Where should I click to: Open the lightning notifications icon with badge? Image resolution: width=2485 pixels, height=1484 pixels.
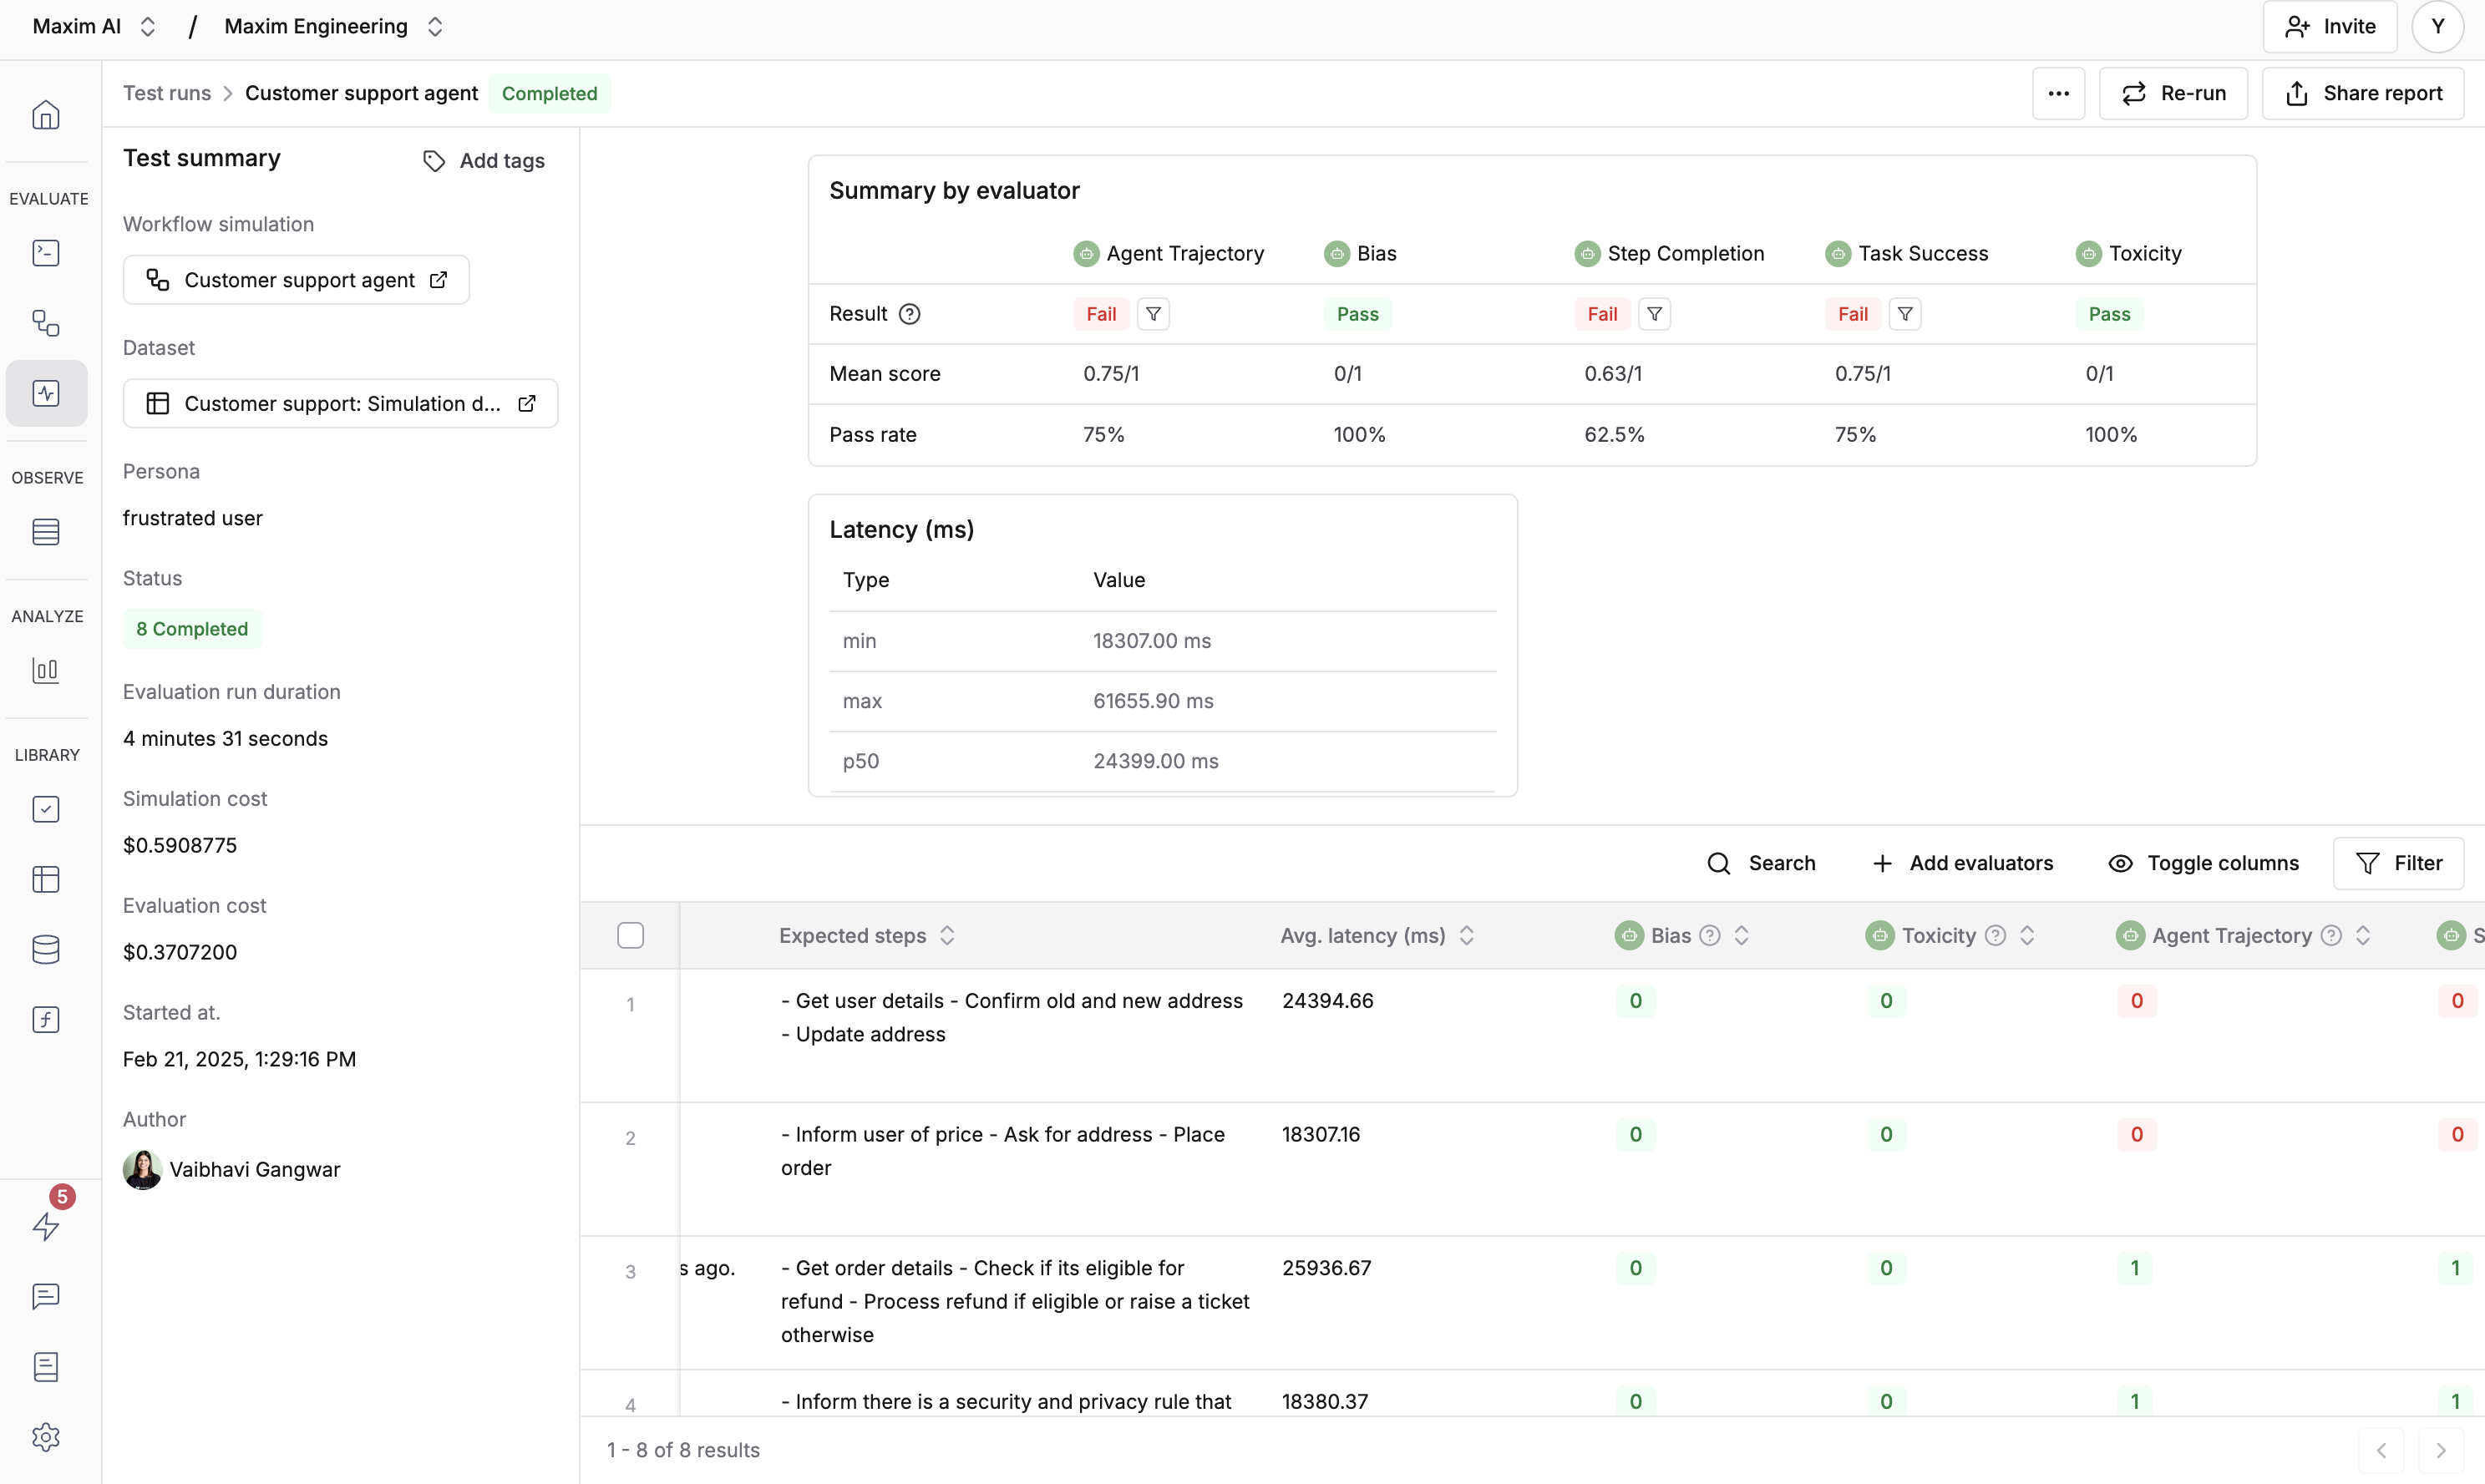[46, 1226]
